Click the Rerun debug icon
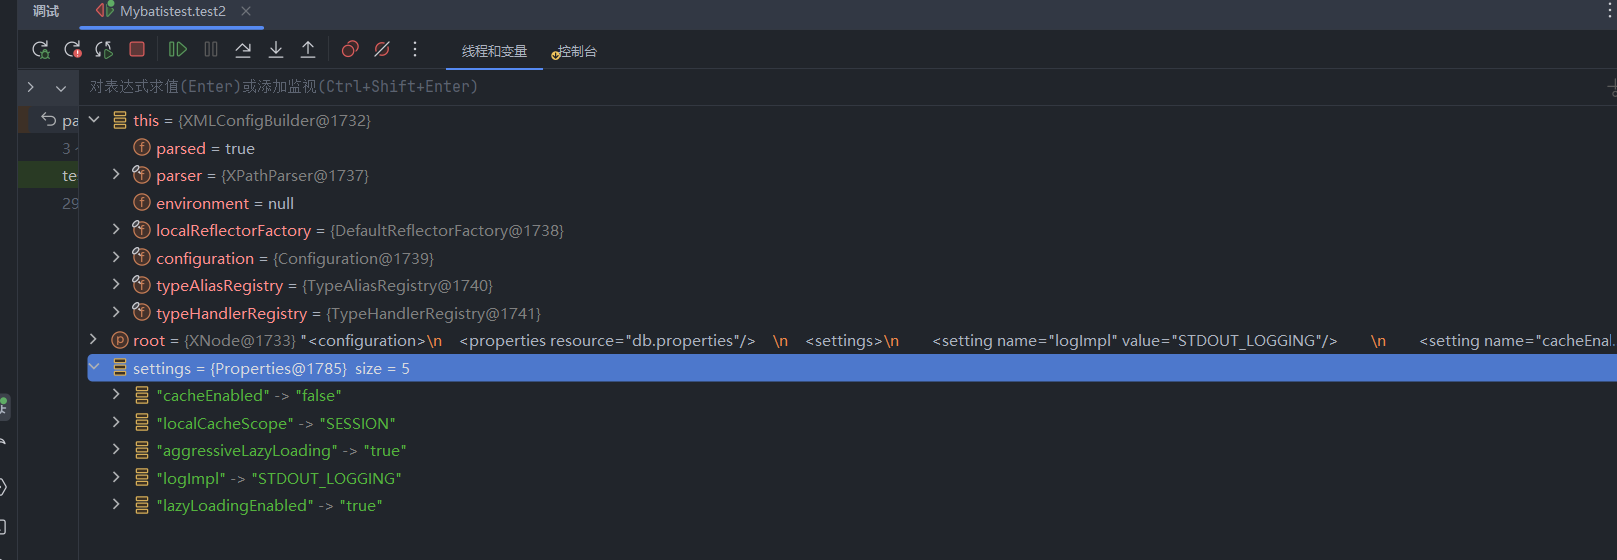Viewport: 1617px width, 560px height. coord(41,49)
